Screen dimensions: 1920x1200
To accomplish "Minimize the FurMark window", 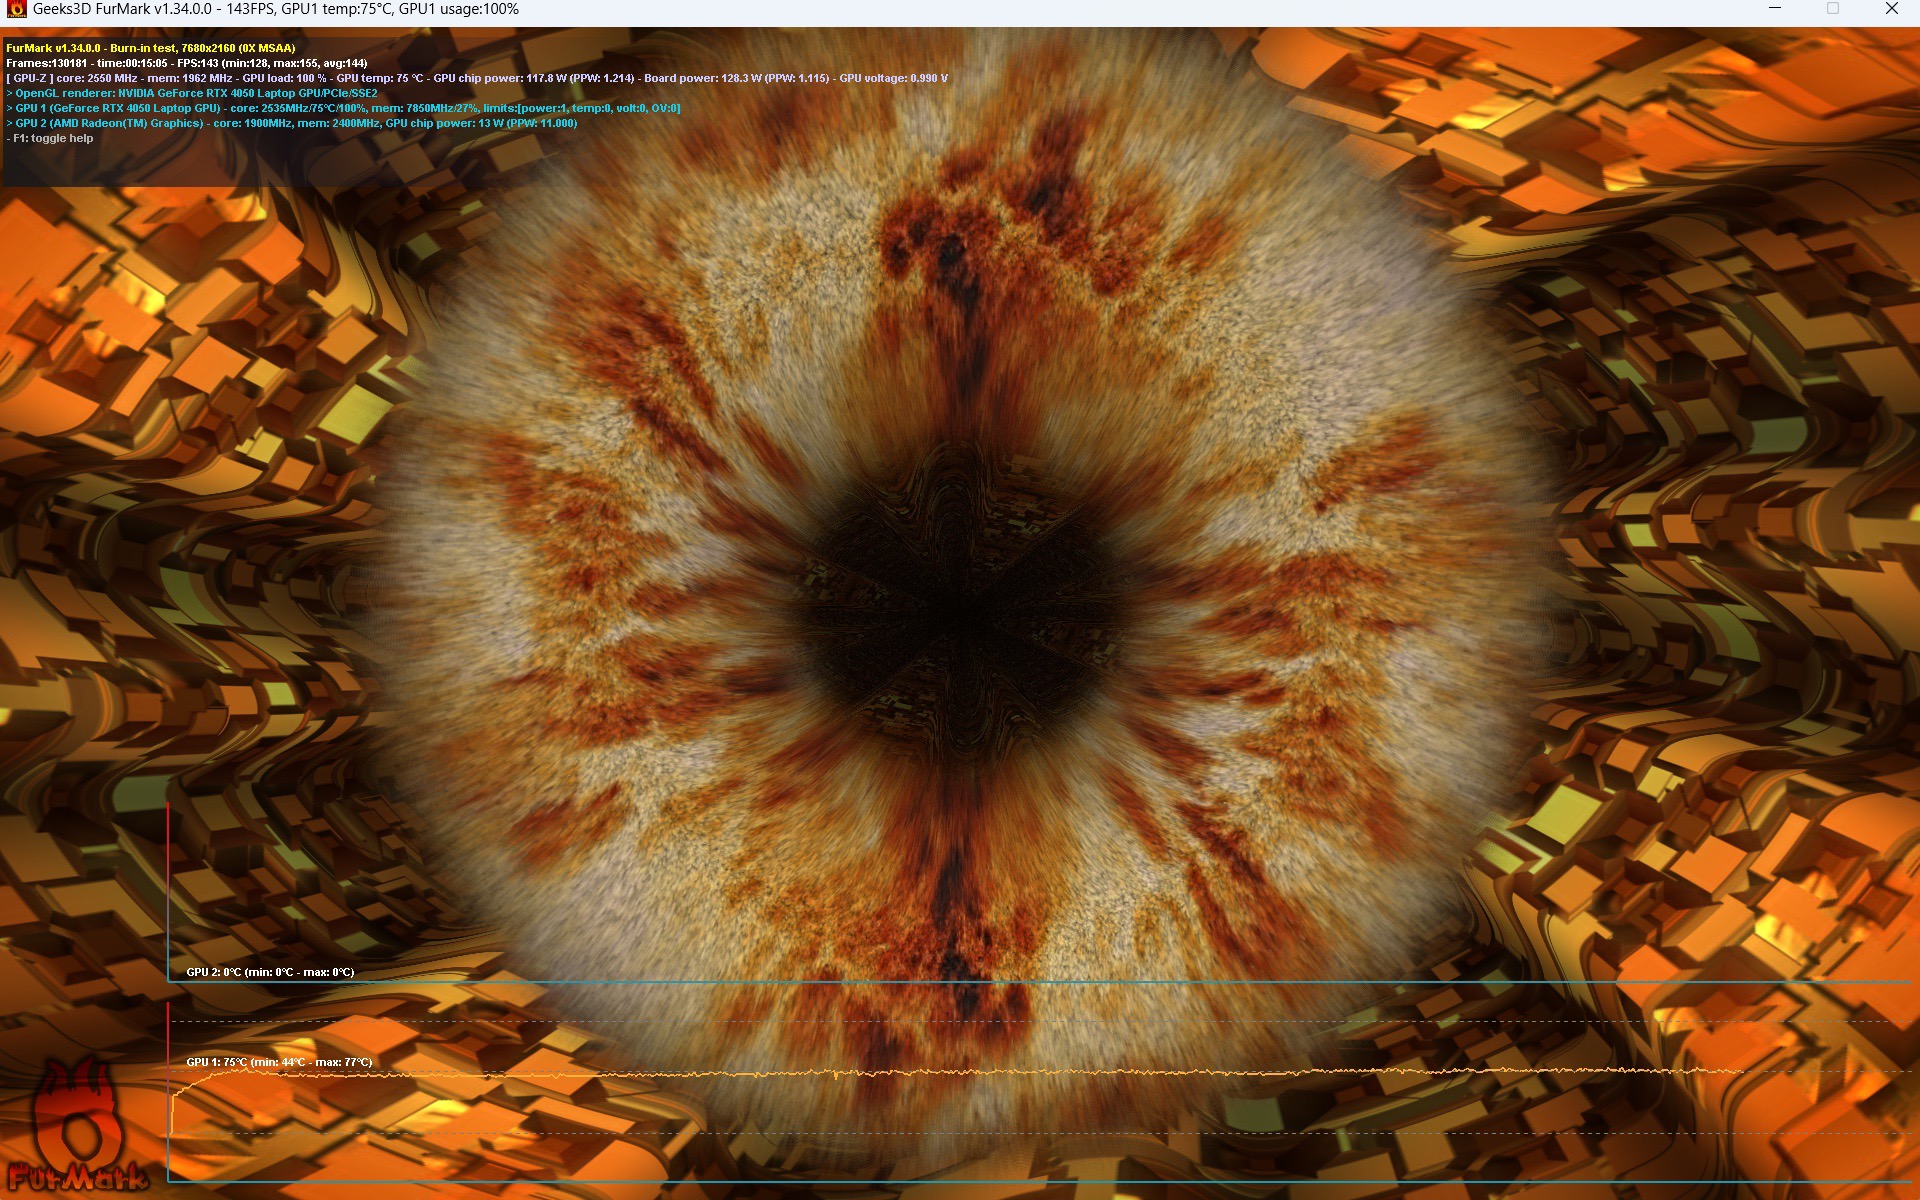I will point(1775,9).
